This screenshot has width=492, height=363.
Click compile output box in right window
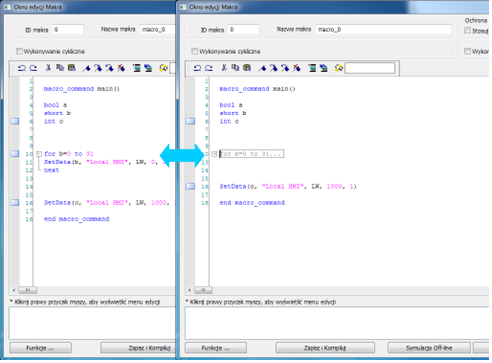pos(337,323)
